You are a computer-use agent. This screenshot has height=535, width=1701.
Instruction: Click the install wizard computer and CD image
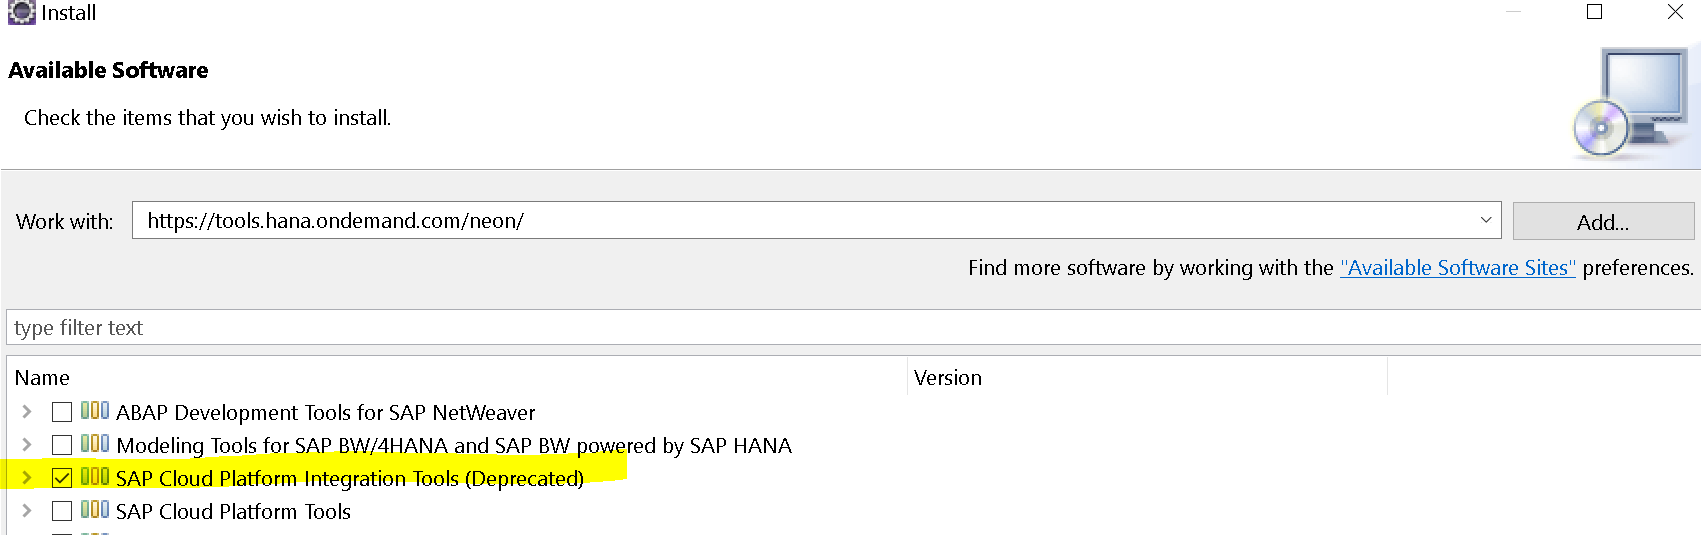point(1632,103)
